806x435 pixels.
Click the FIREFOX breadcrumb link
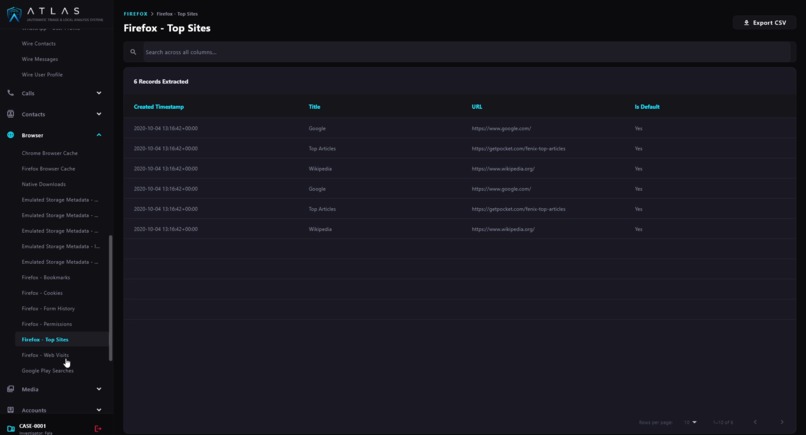[136, 14]
